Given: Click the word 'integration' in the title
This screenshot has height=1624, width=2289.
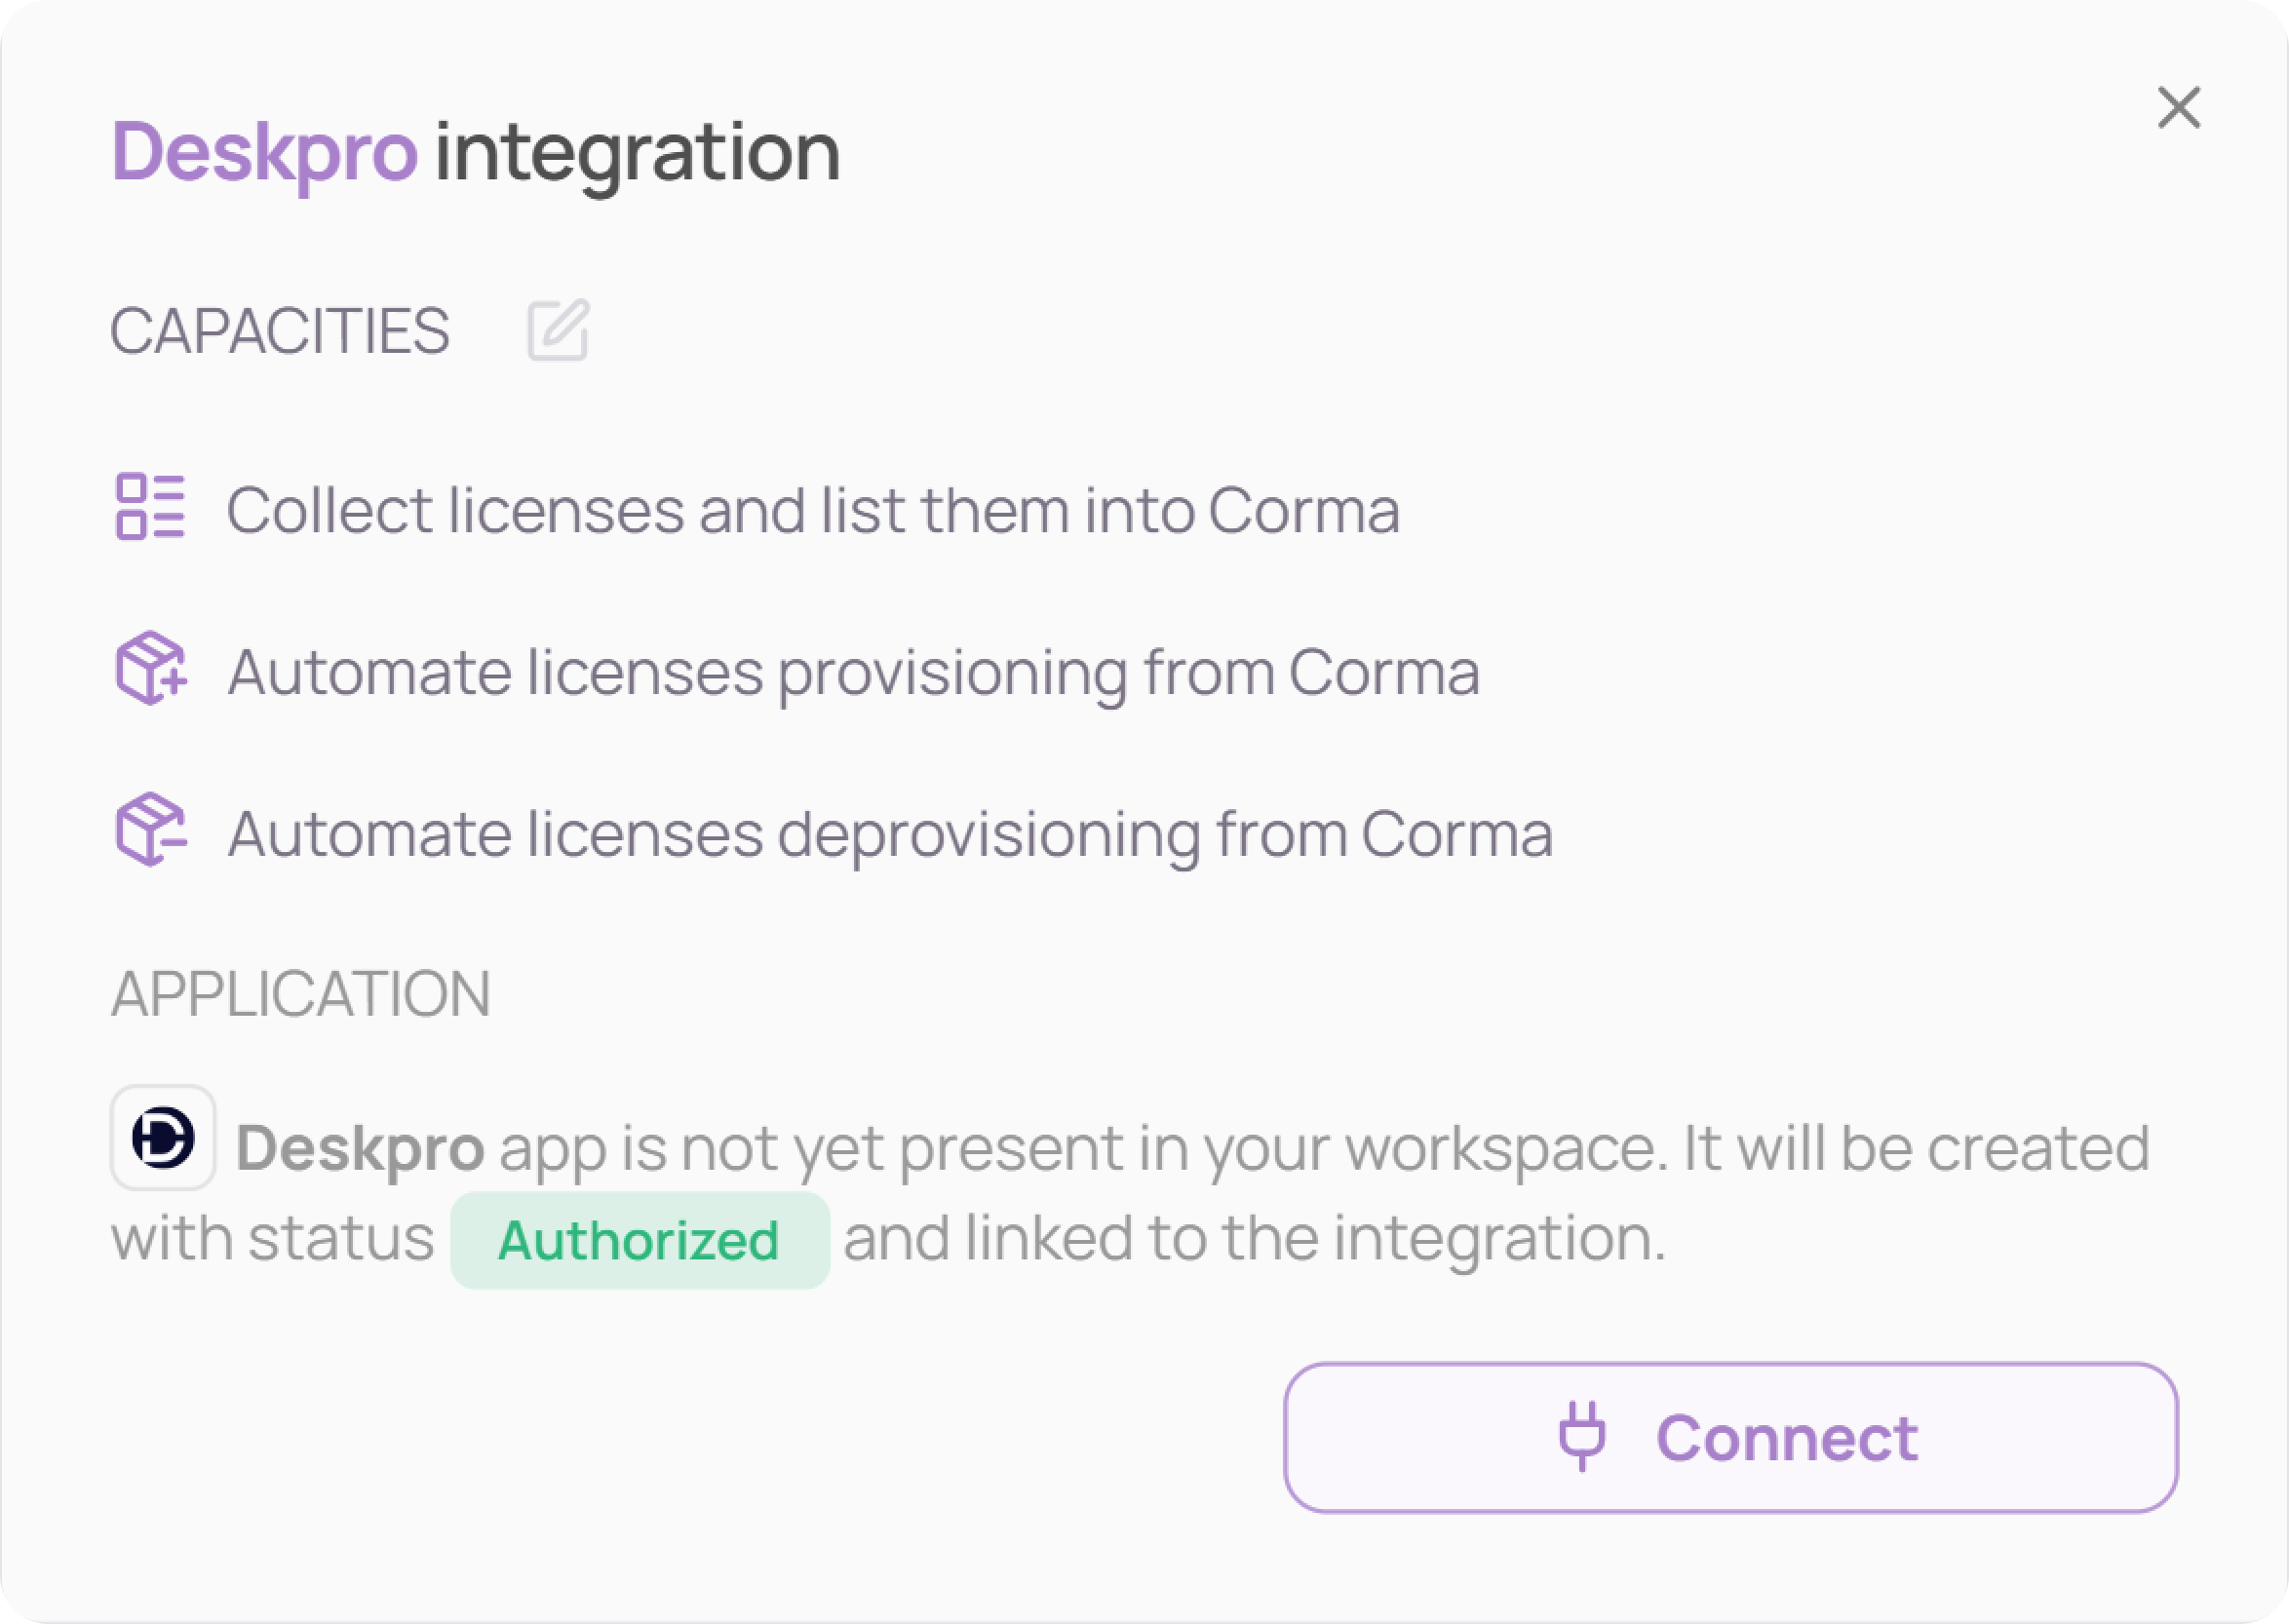Looking at the screenshot, I should [x=637, y=152].
